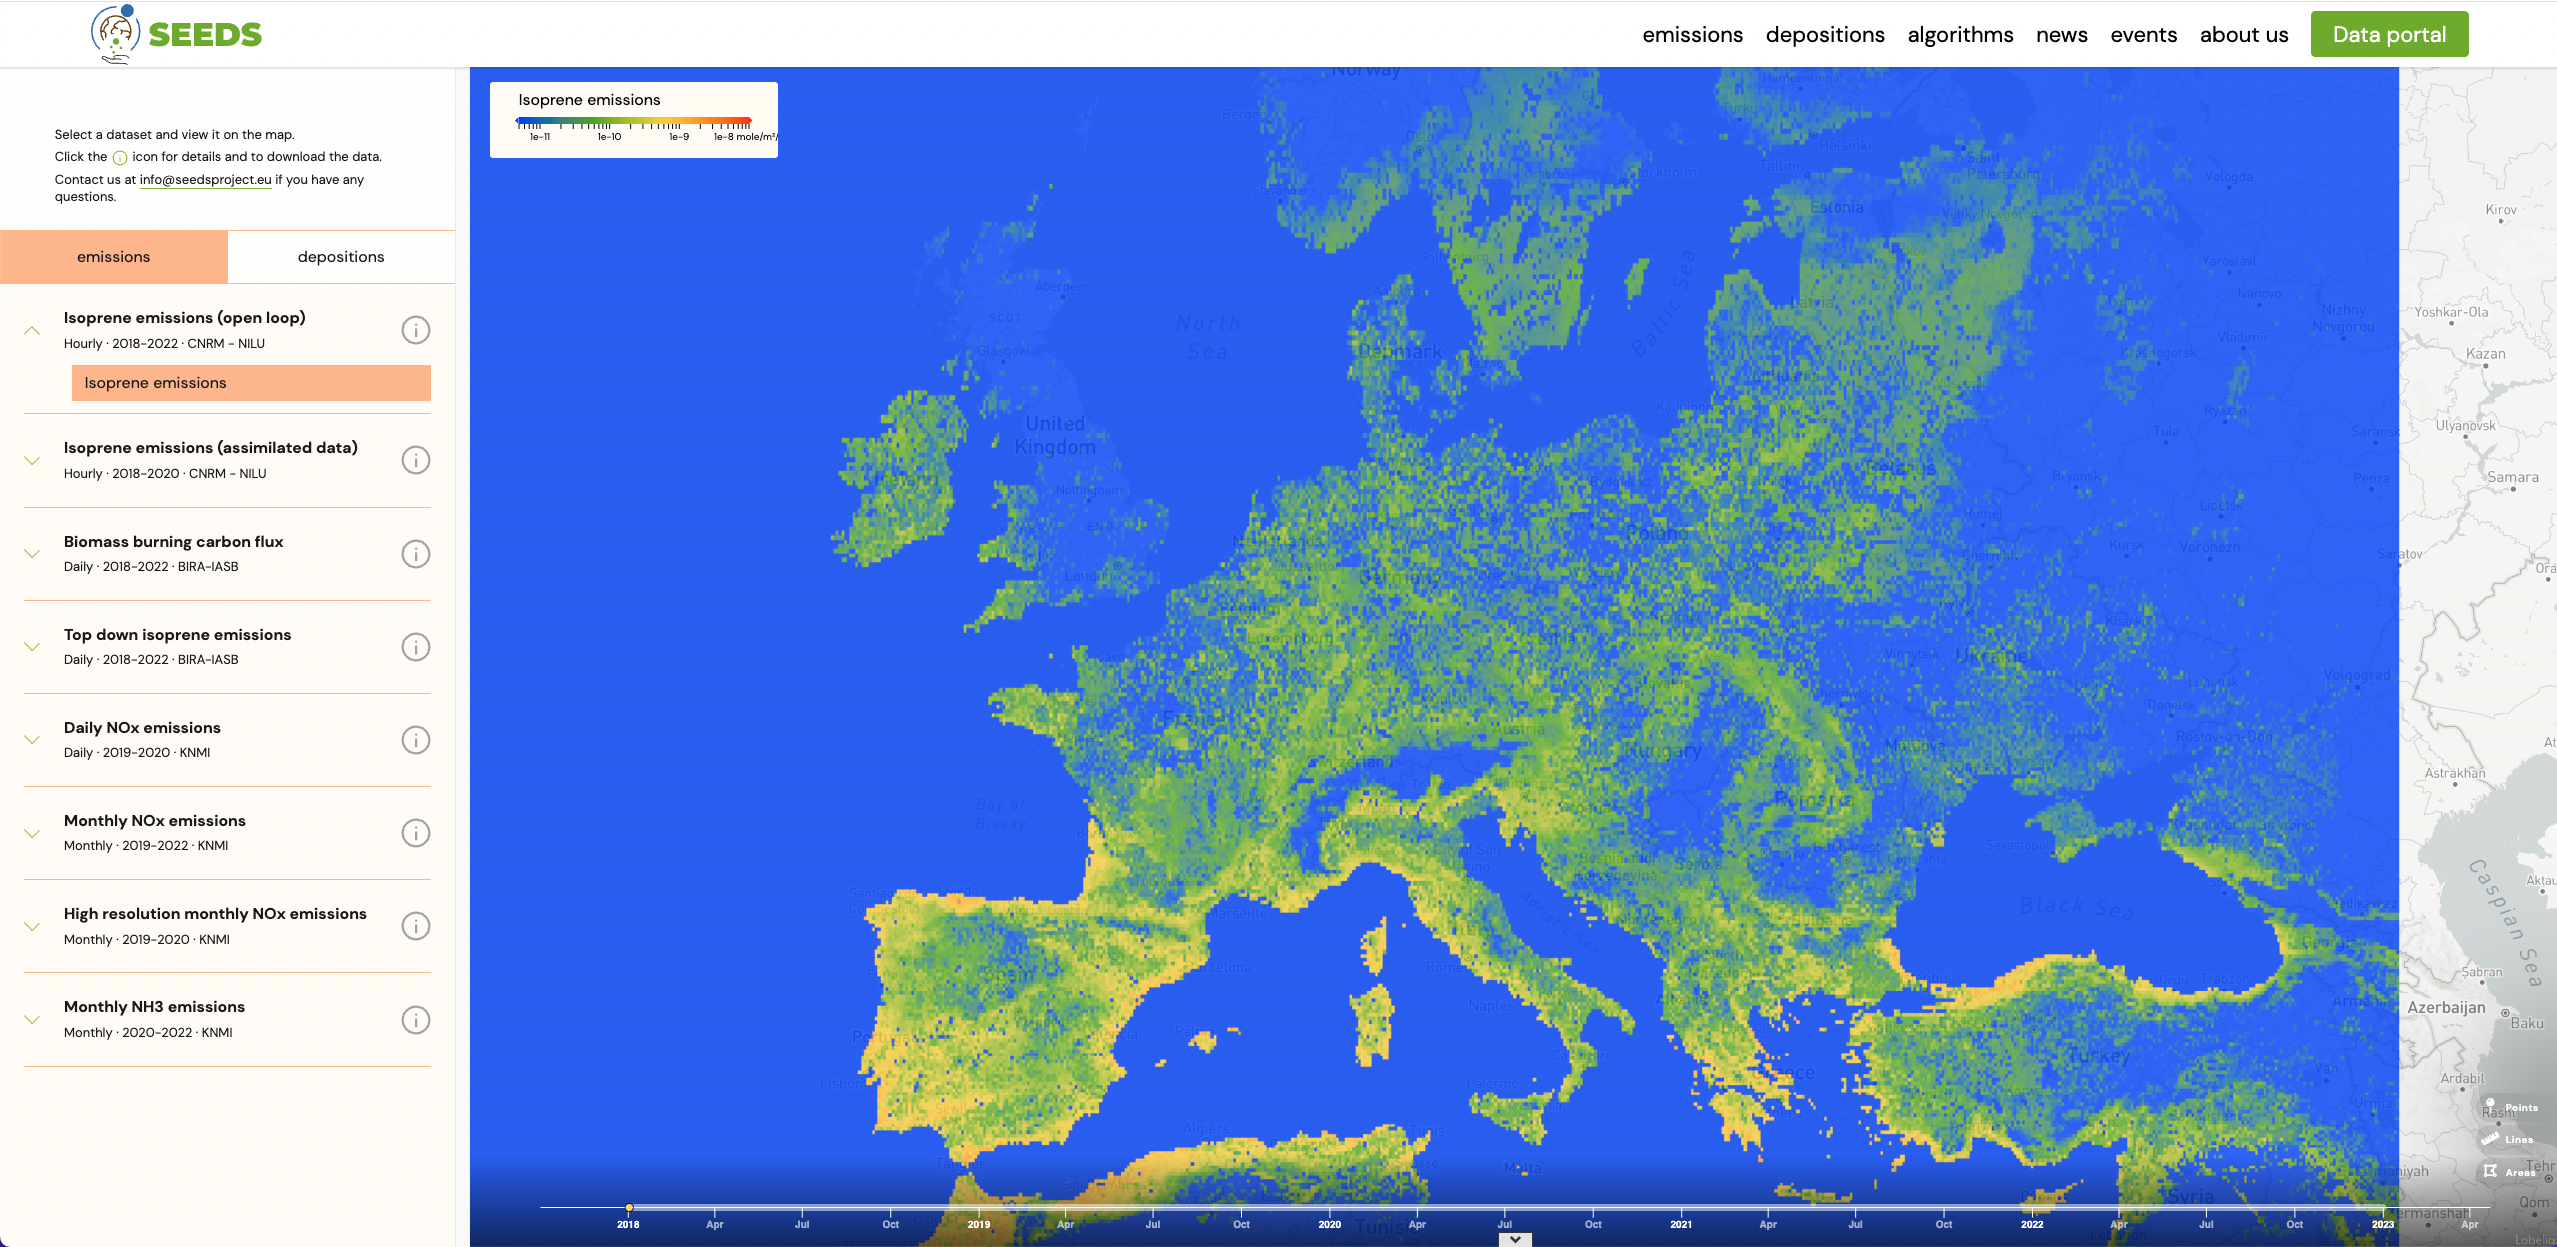Screen dimensions: 2557x1247
Task: Jump timeline to the 2020 marker
Action: [x=1329, y=1224]
